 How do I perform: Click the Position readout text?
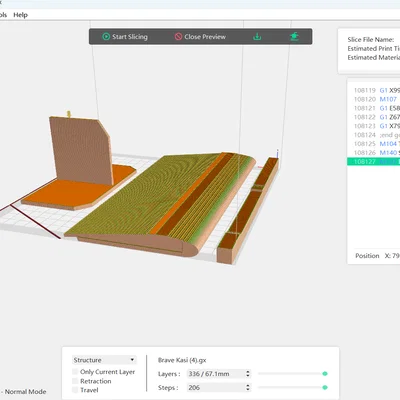377,256
